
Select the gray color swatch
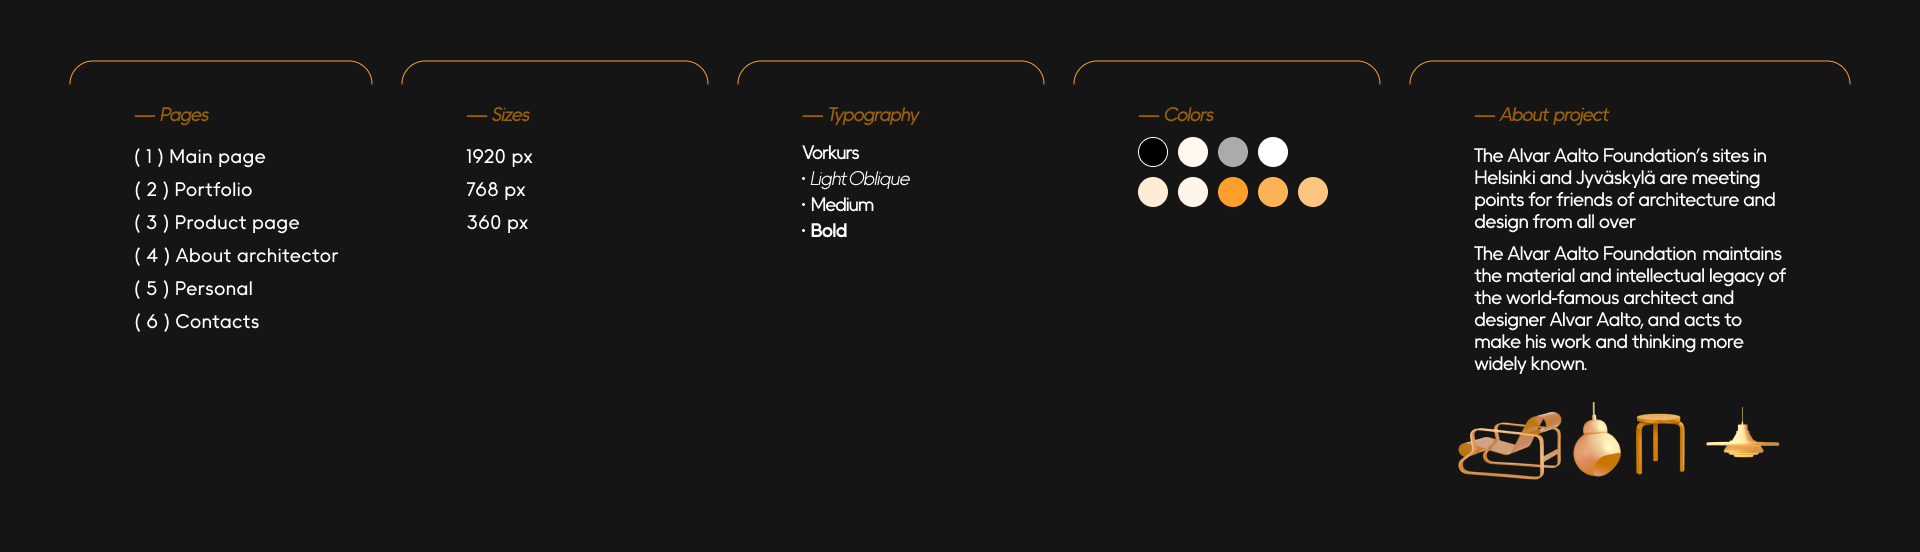[1233, 152]
